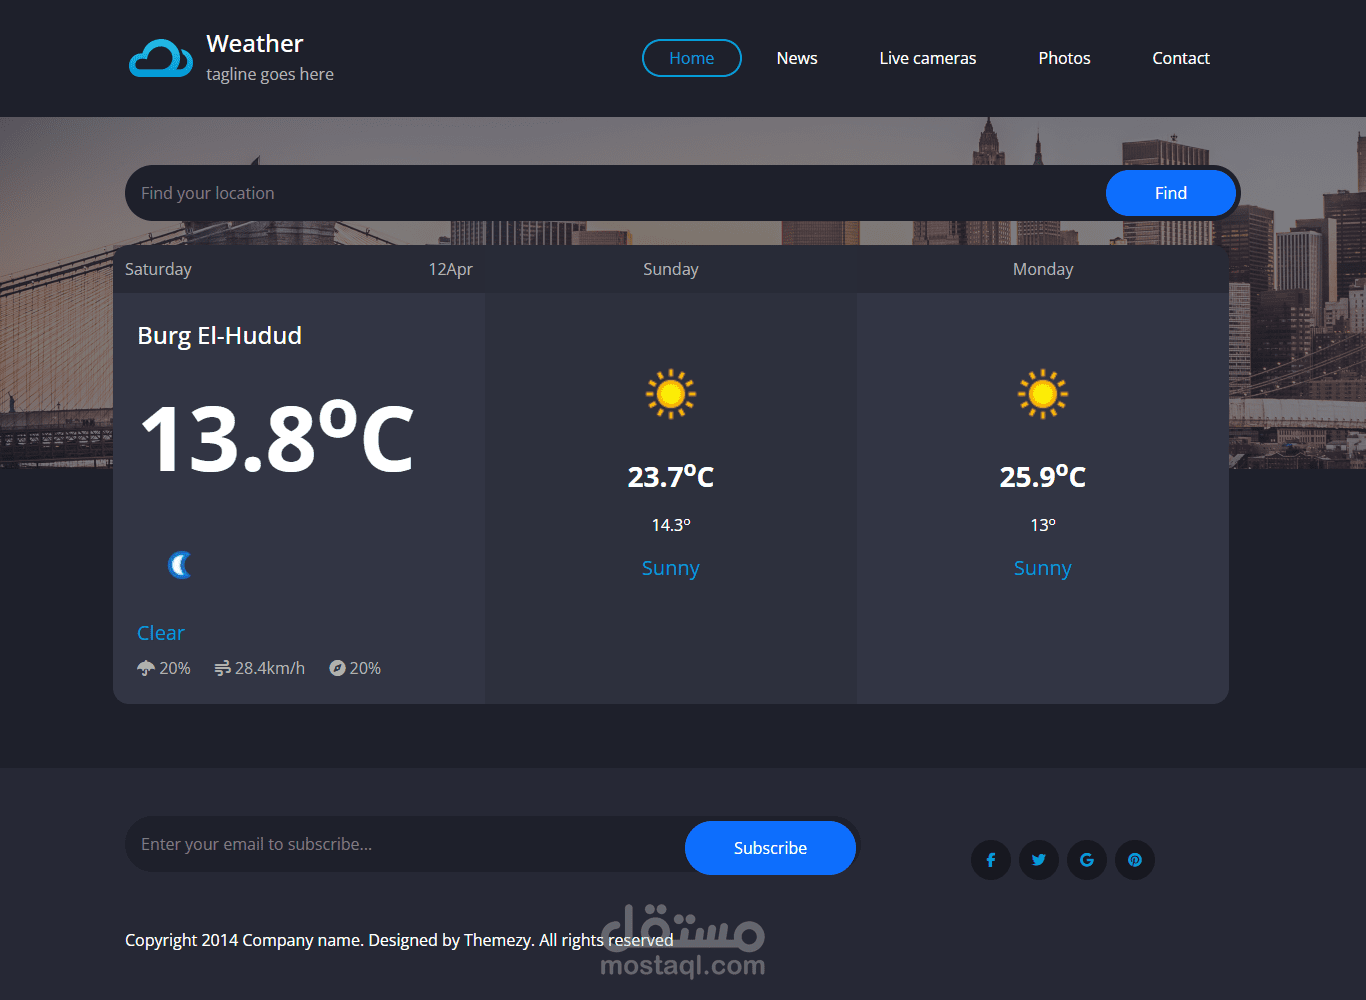
Task: Click Sunday's sun weather icon
Action: point(671,394)
